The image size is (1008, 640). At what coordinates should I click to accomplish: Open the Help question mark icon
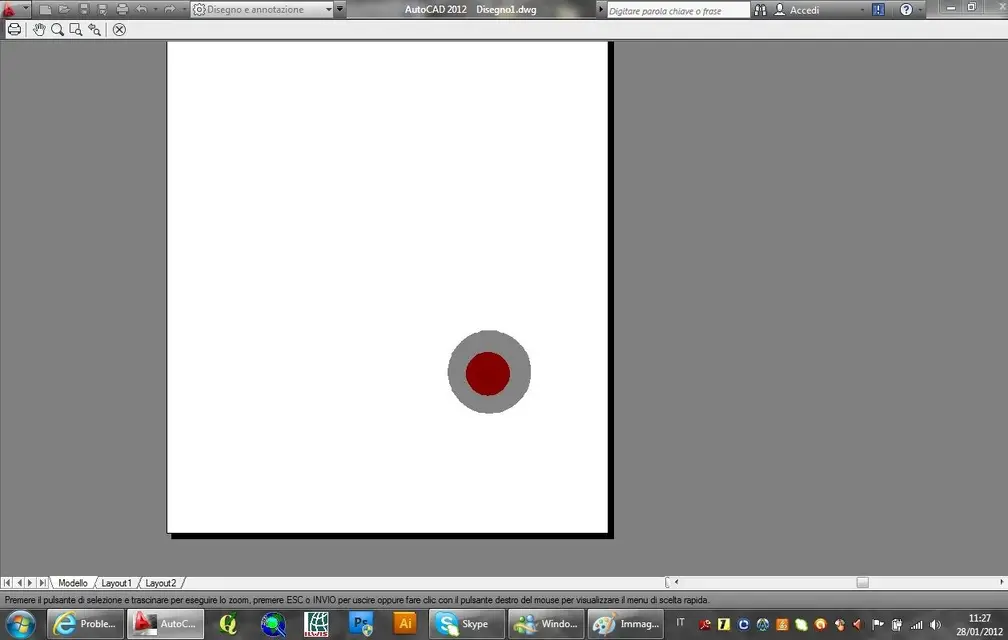coord(906,10)
